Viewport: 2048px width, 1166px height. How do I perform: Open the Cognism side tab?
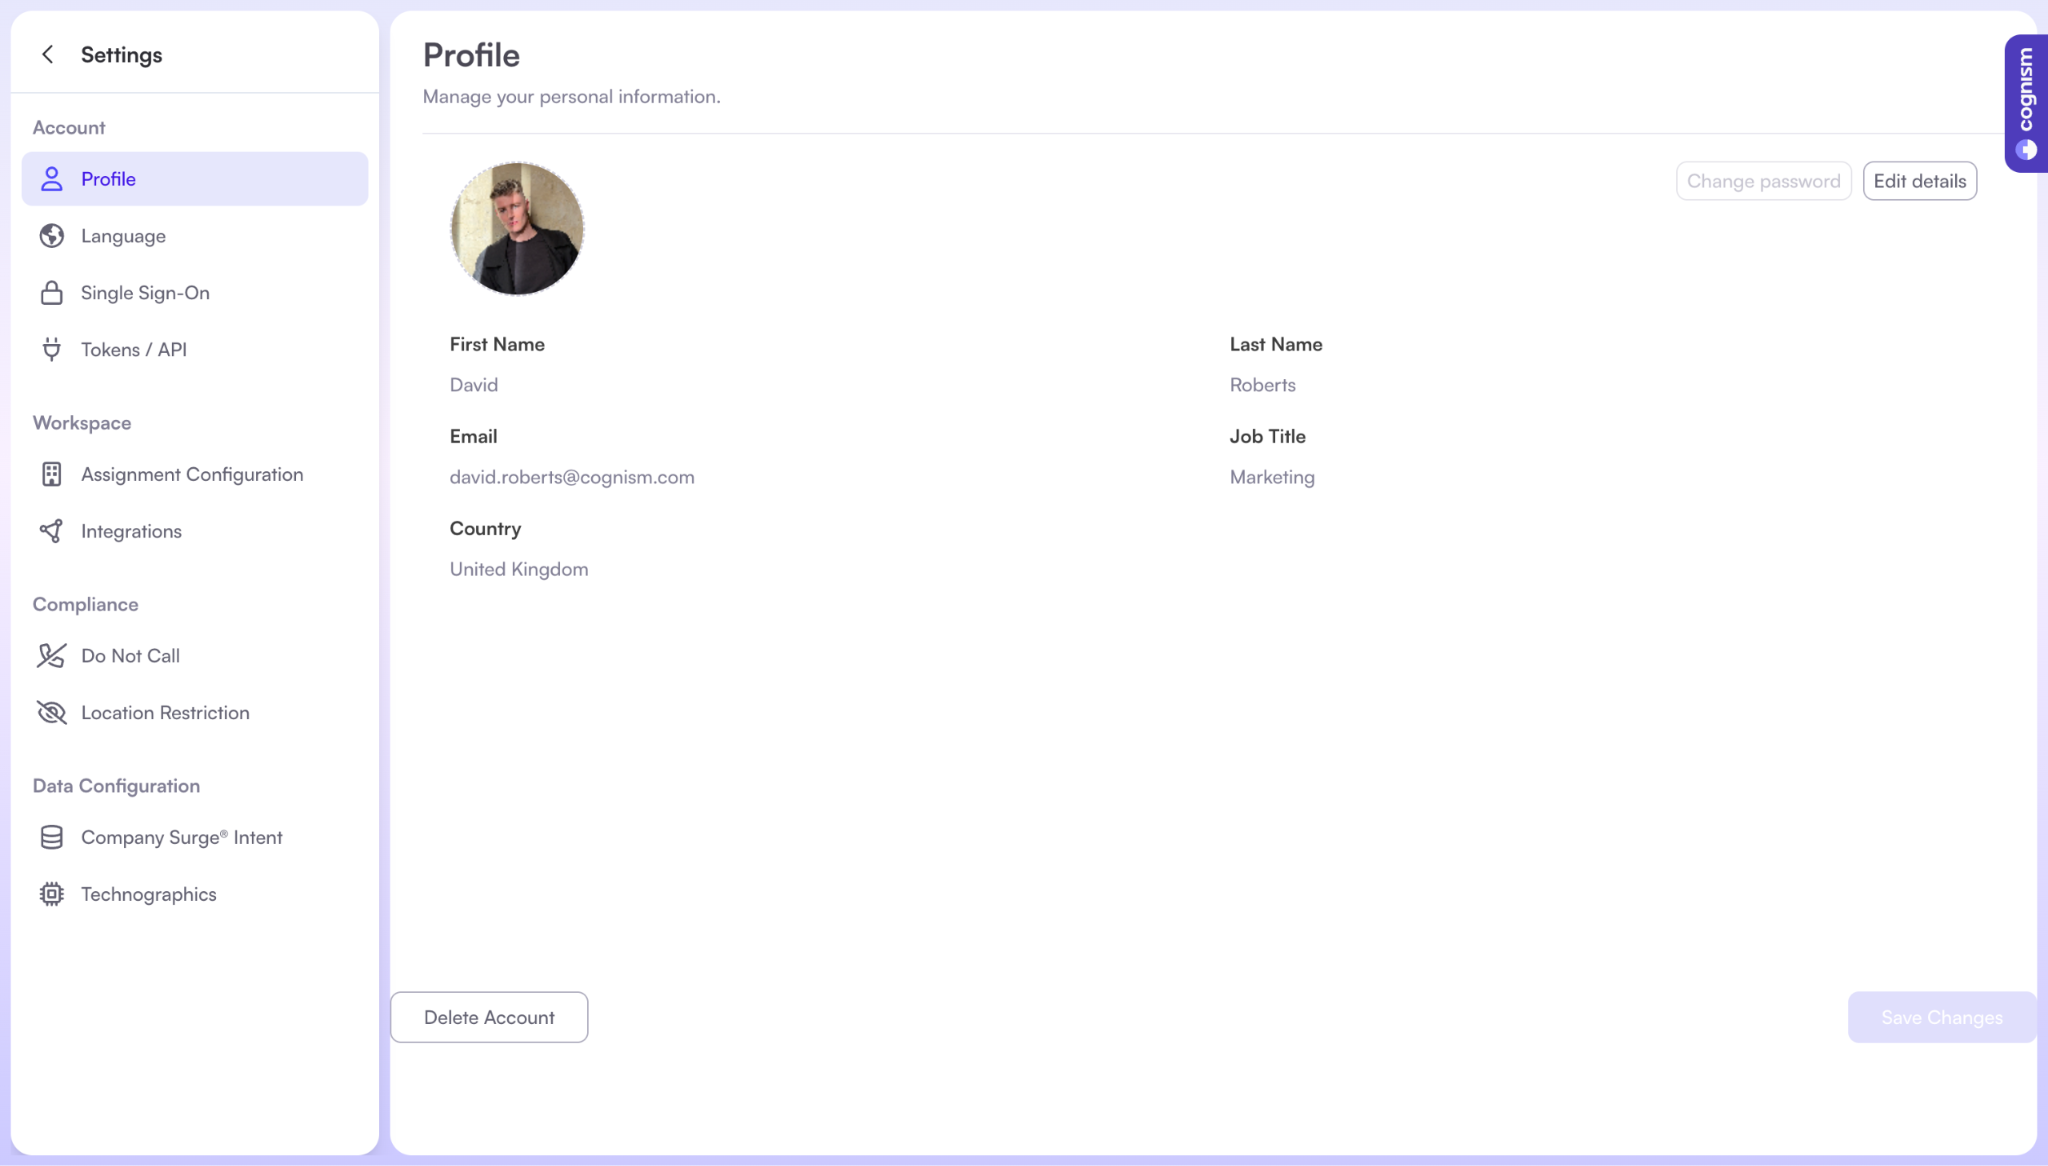click(2026, 103)
